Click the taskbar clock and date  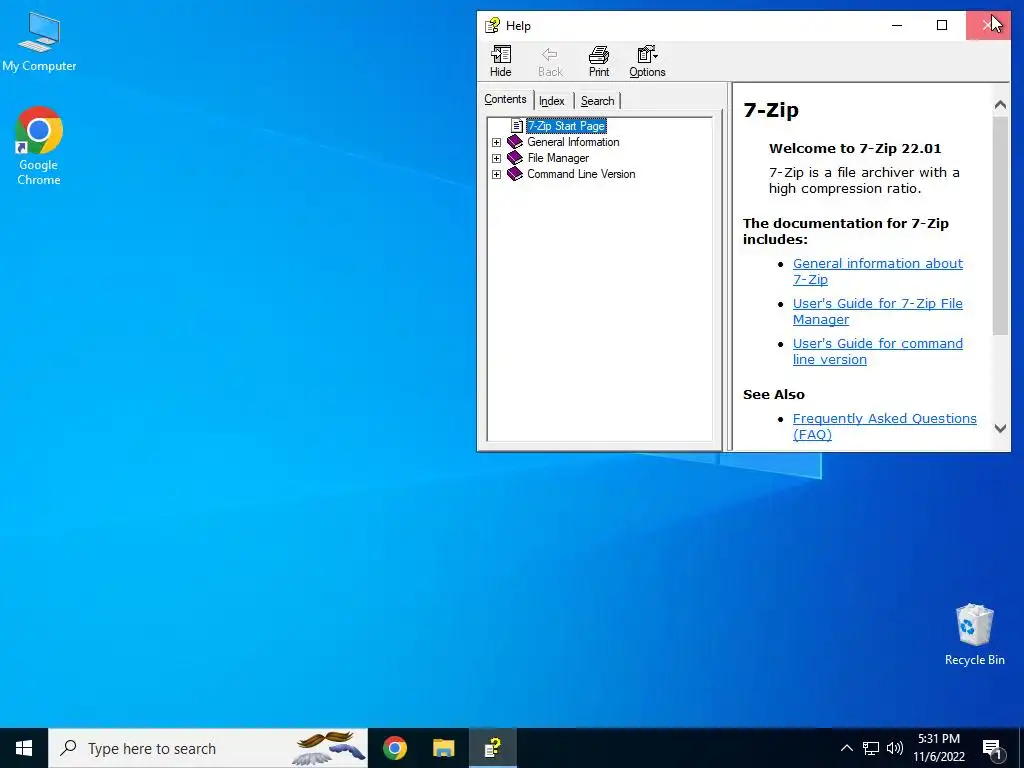tap(939, 748)
